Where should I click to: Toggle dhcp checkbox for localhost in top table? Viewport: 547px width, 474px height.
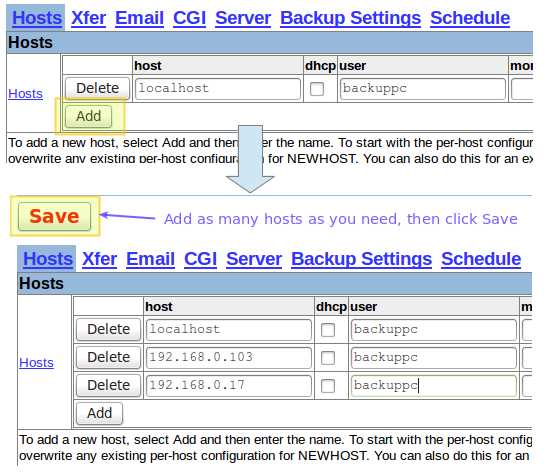click(x=317, y=89)
